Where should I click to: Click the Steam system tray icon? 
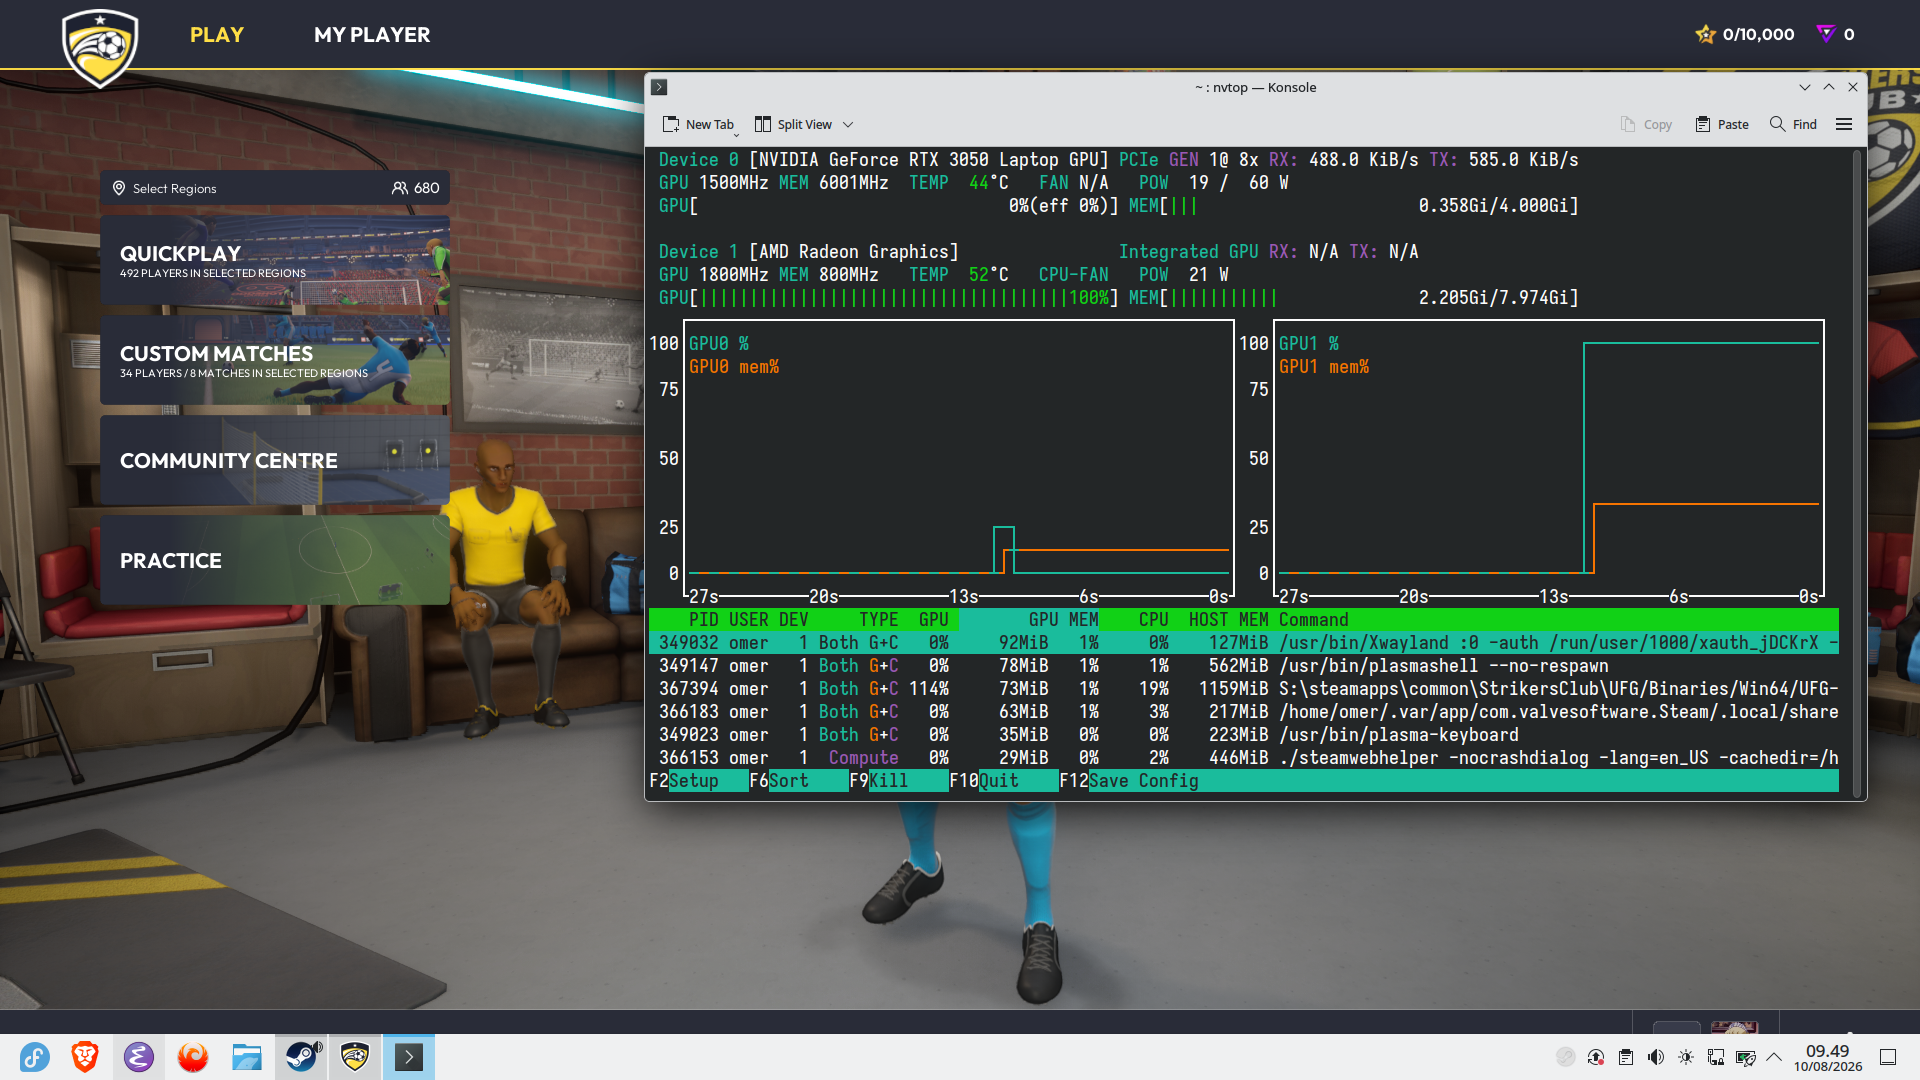coord(1566,1057)
